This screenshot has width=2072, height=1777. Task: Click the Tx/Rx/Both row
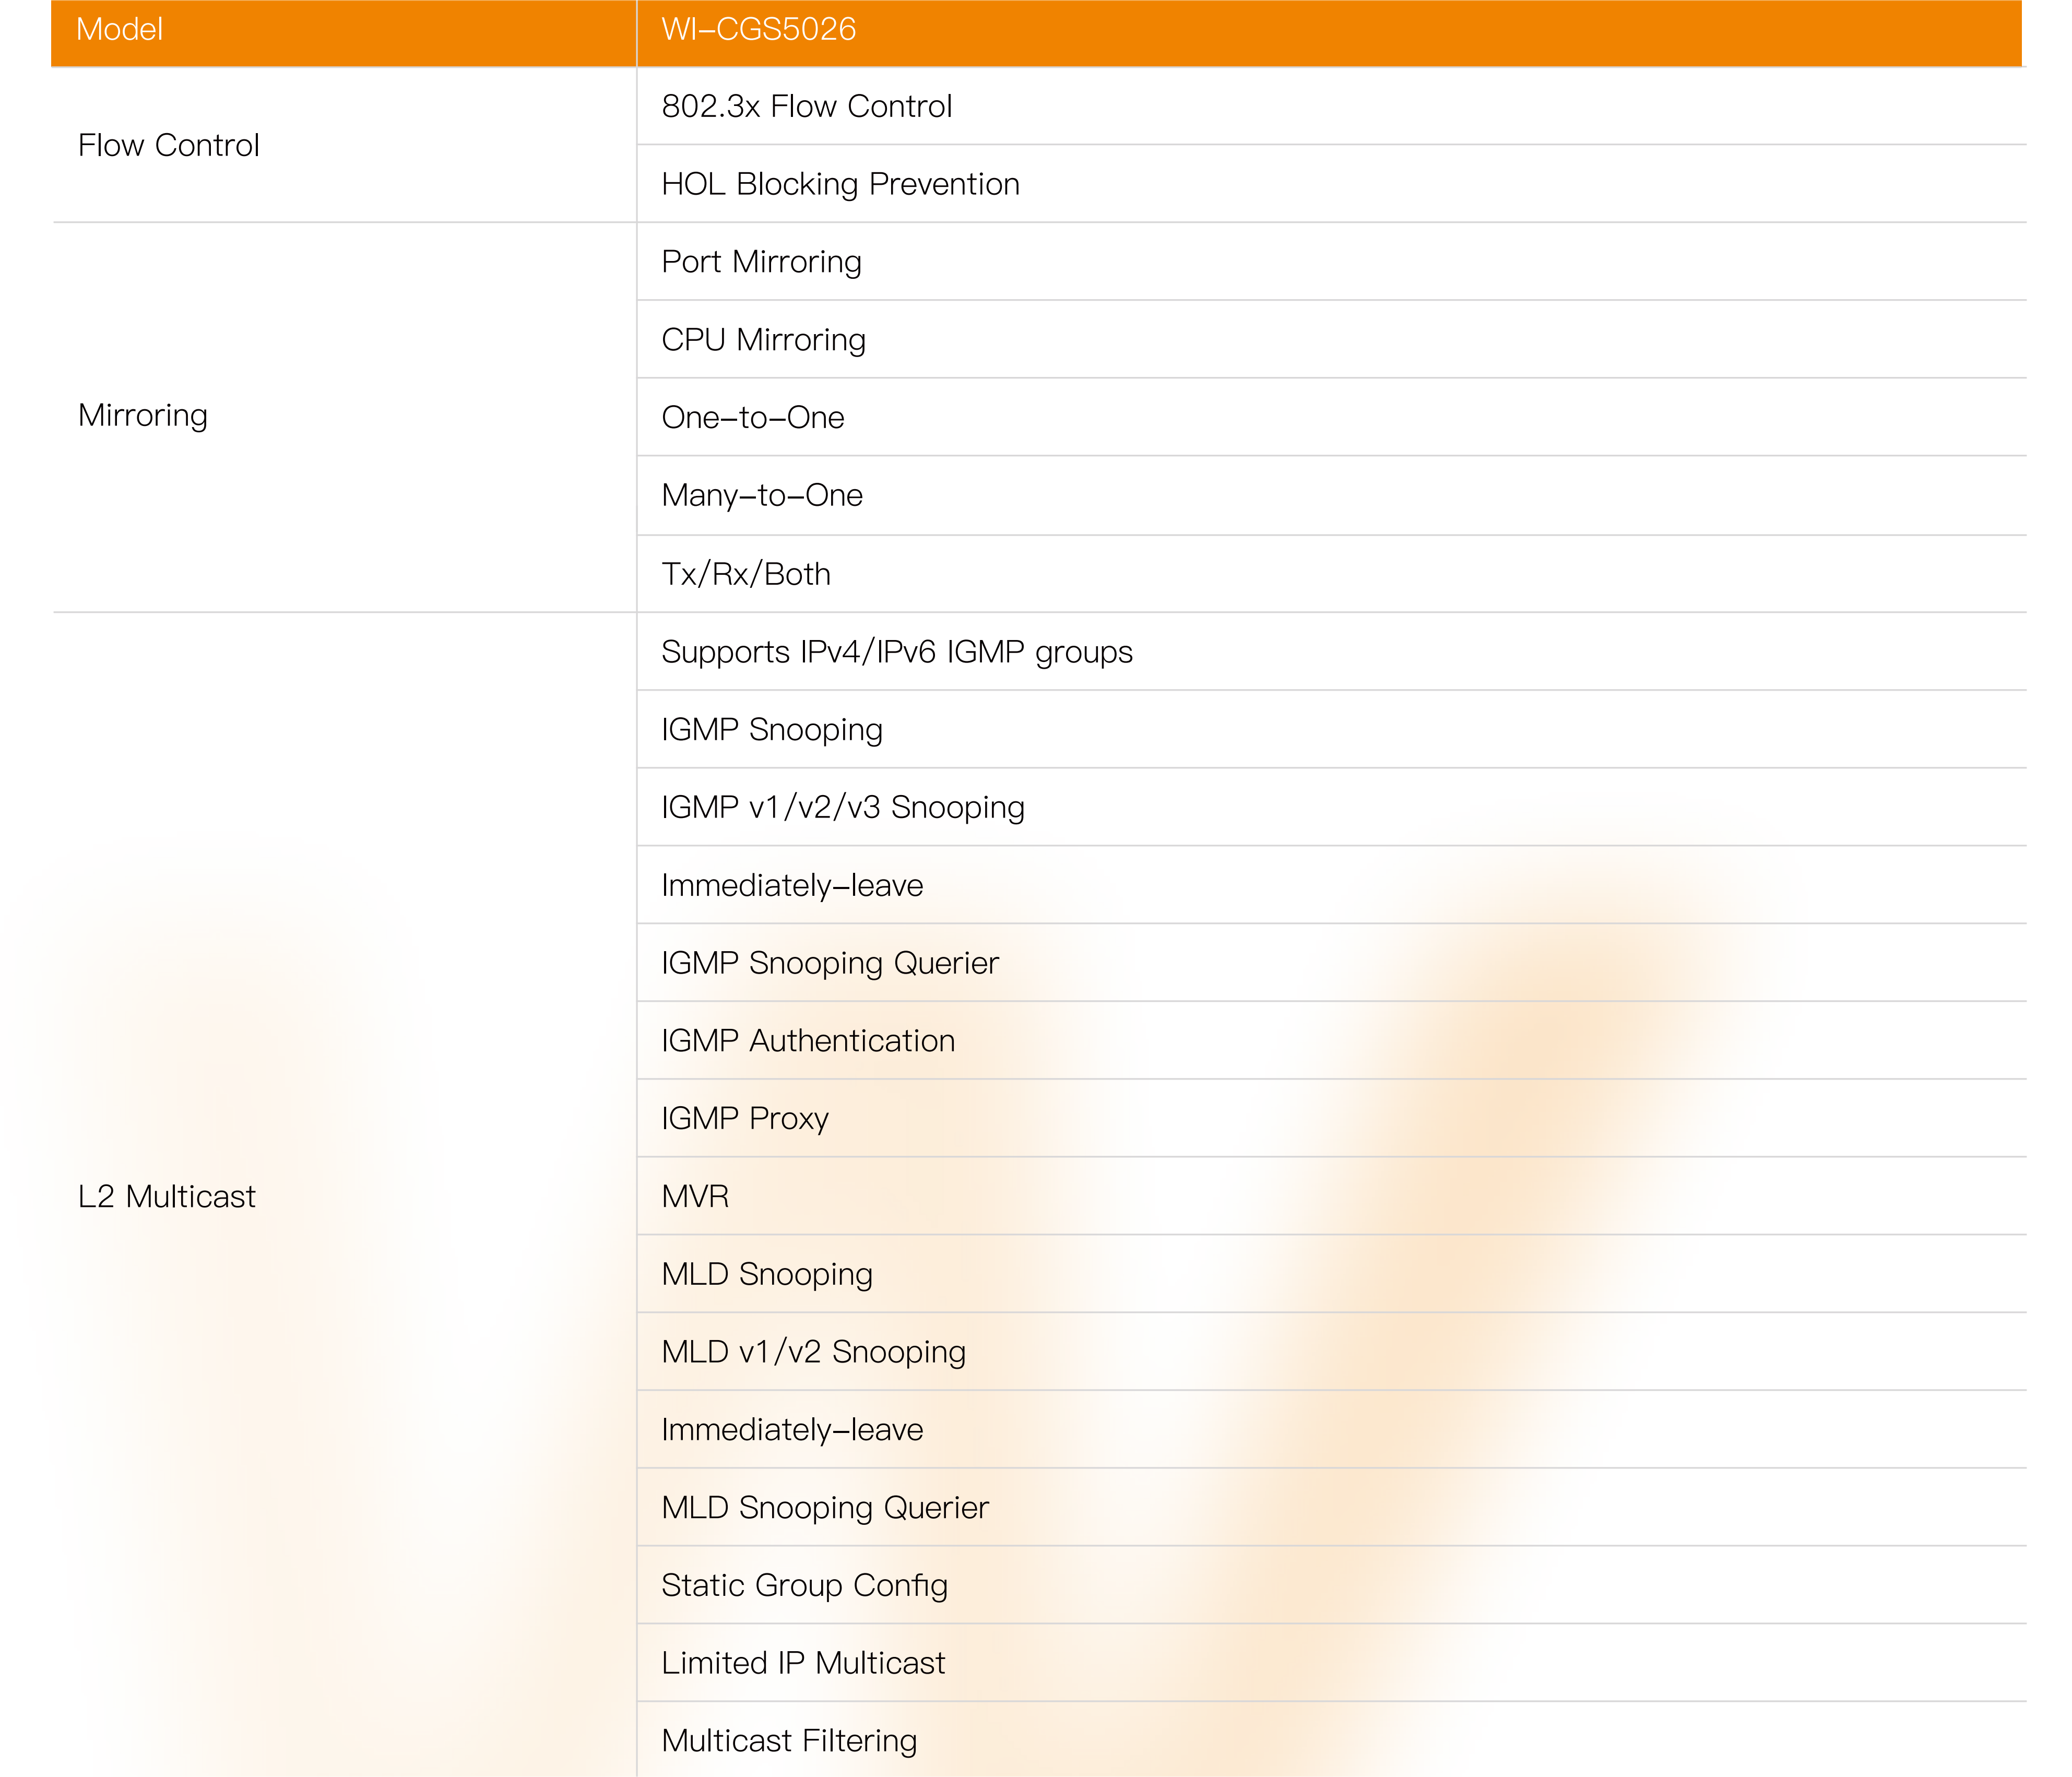[x=745, y=574]
